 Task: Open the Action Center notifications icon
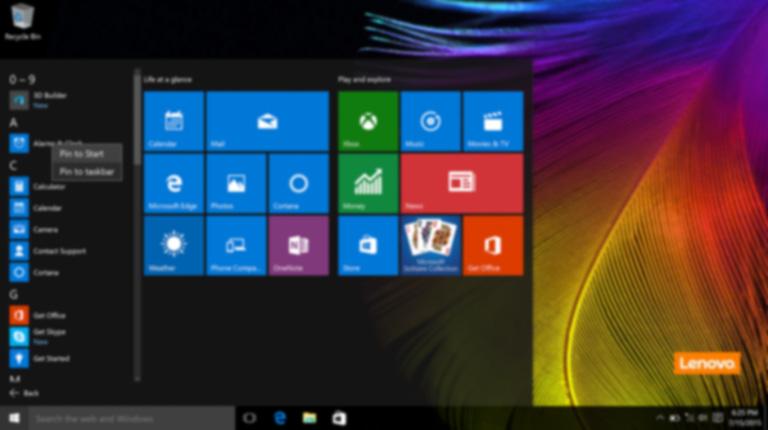(718, 418)
